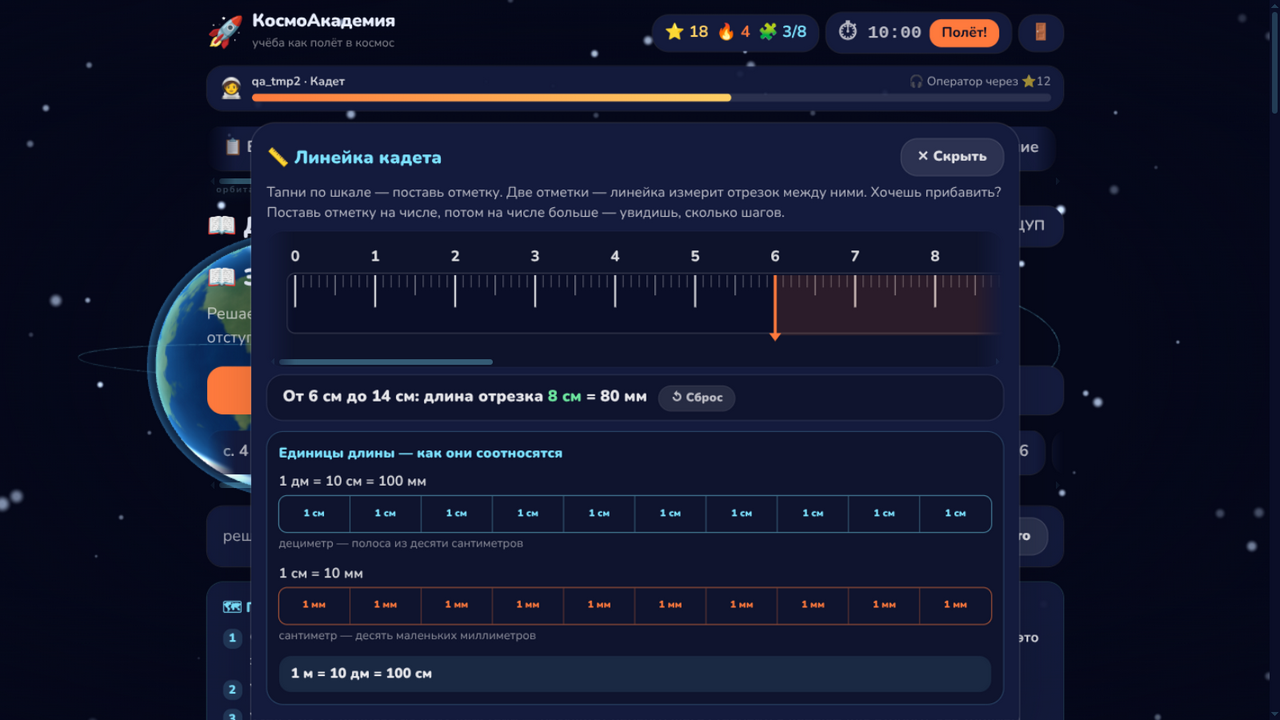Screen dimensions: 1280x720
Task: Click the astronaut avatar icon
Action: click(231, 87)
